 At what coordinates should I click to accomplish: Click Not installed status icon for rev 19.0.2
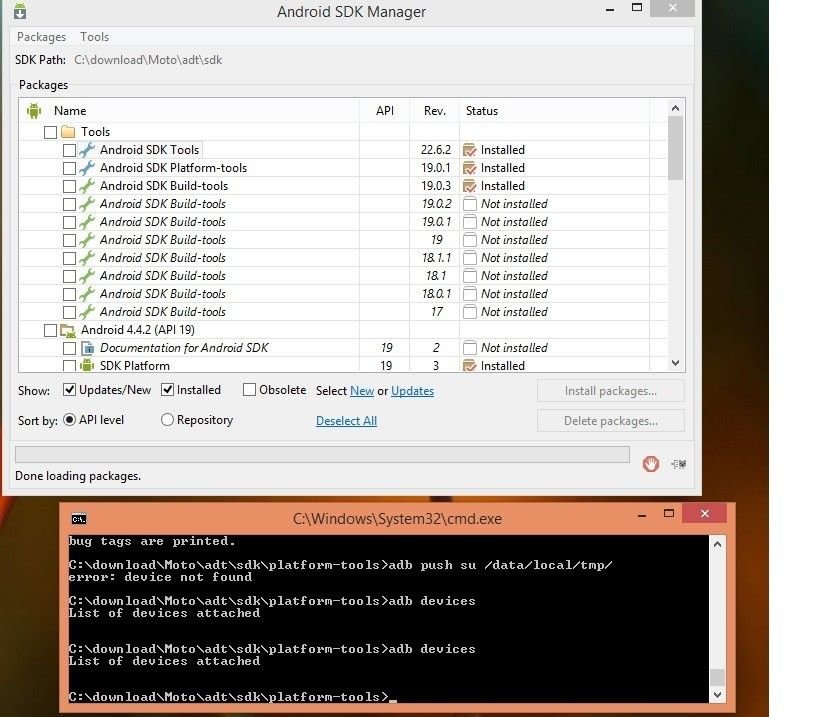tap(470, 204)
